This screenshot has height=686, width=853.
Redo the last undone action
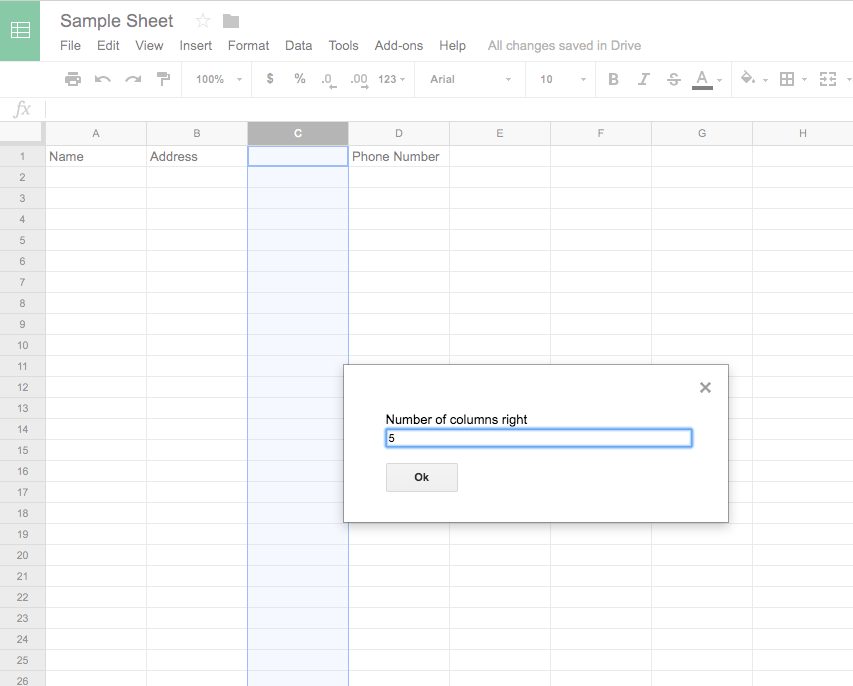pos(132,79)
